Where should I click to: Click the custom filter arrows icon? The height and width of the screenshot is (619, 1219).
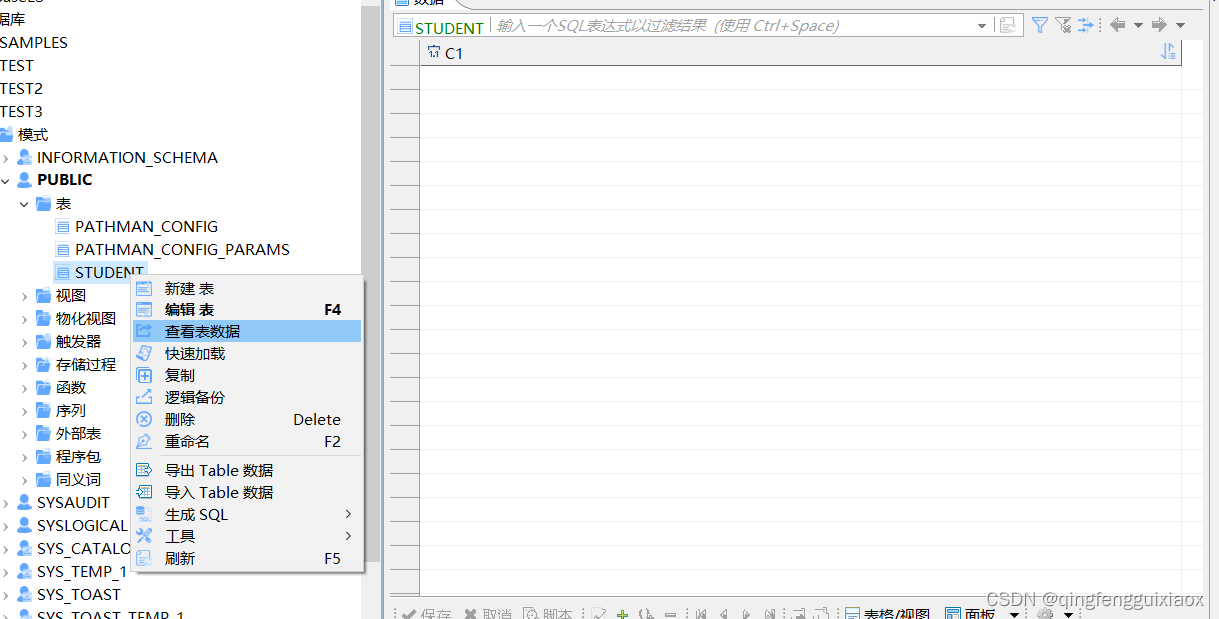tap(1086, 25)
